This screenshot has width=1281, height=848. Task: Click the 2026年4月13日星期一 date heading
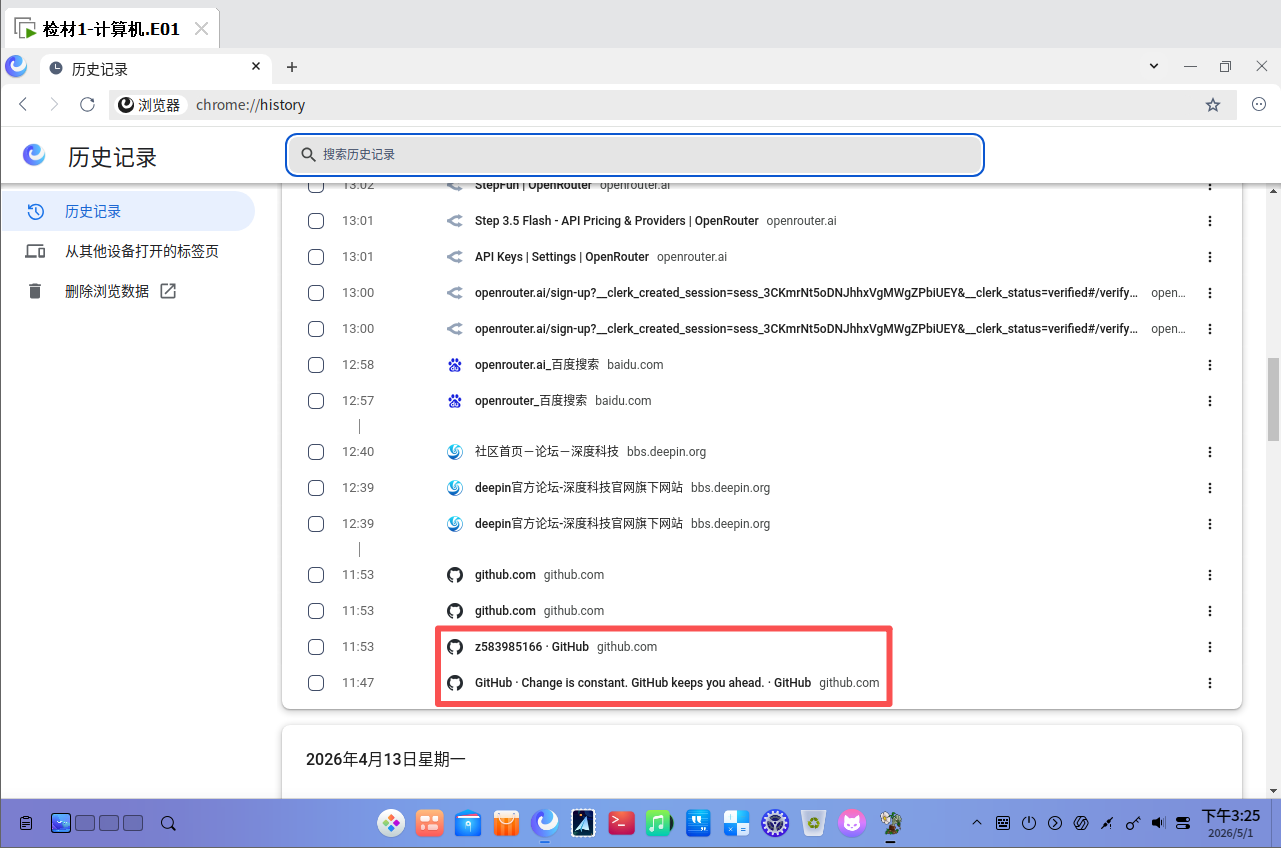click(386, 759)
